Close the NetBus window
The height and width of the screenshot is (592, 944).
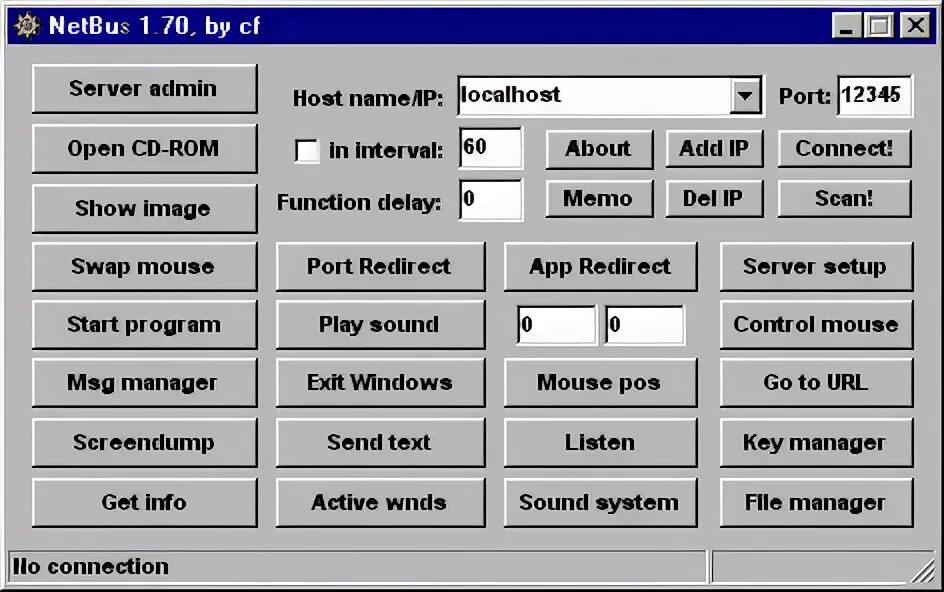916,26
